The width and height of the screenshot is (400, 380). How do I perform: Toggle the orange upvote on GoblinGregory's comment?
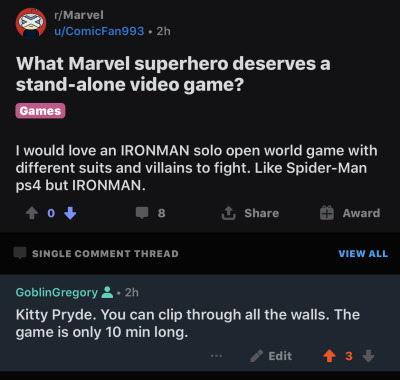(329, 356)
